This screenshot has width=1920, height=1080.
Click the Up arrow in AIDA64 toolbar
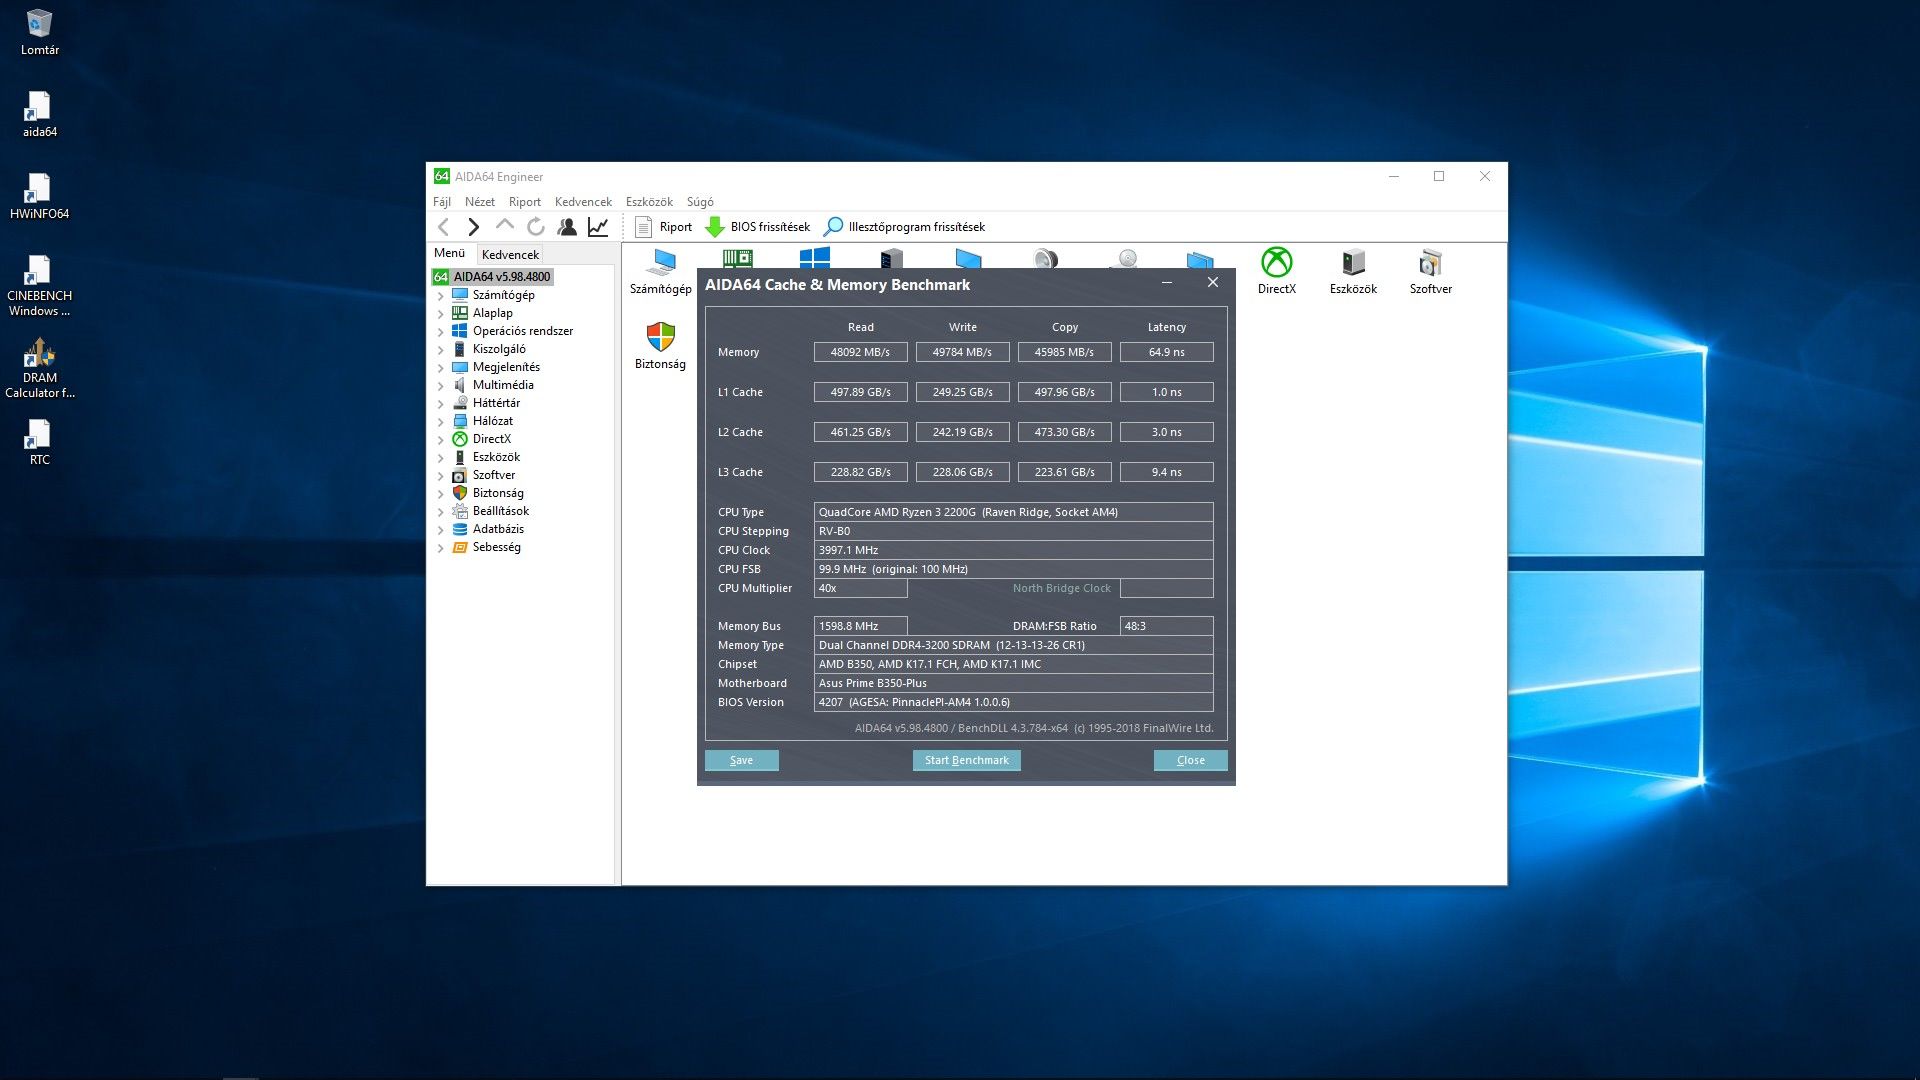(505, 227)
